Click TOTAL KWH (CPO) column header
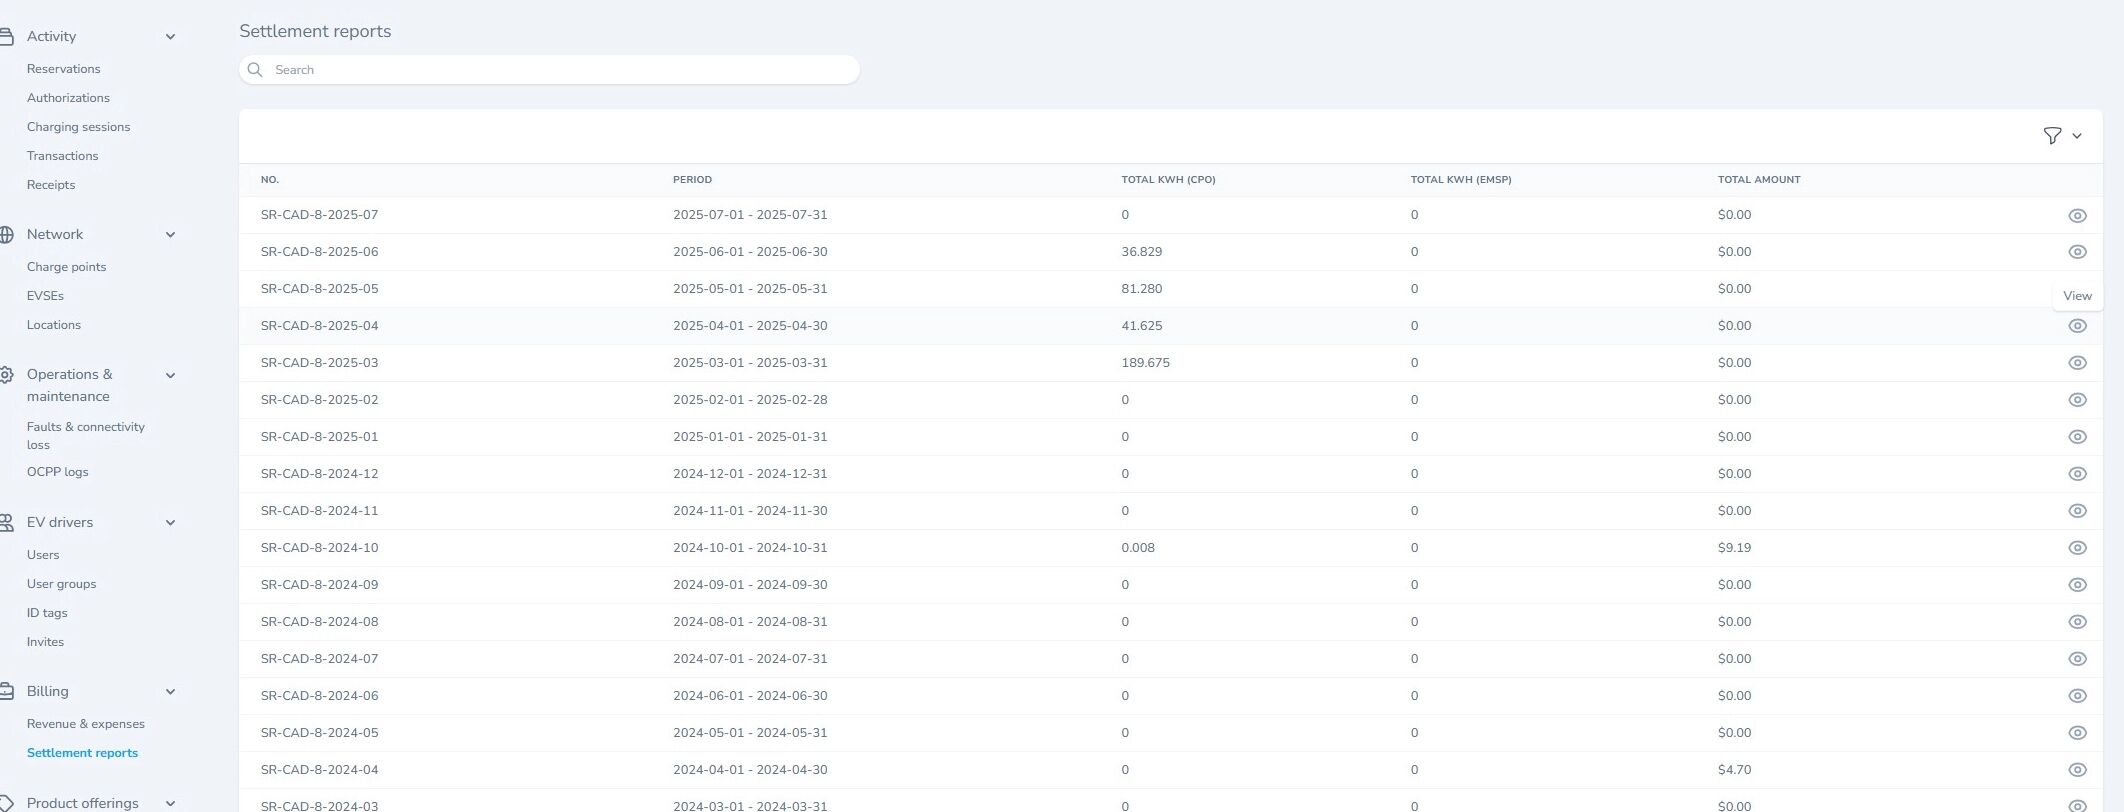 (x=1168, y=180)
